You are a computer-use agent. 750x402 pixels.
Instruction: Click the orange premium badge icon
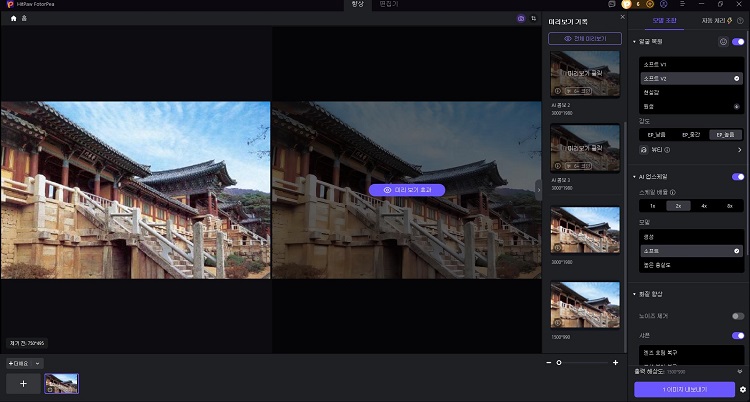pyautogui.click(x=626, y=4)
